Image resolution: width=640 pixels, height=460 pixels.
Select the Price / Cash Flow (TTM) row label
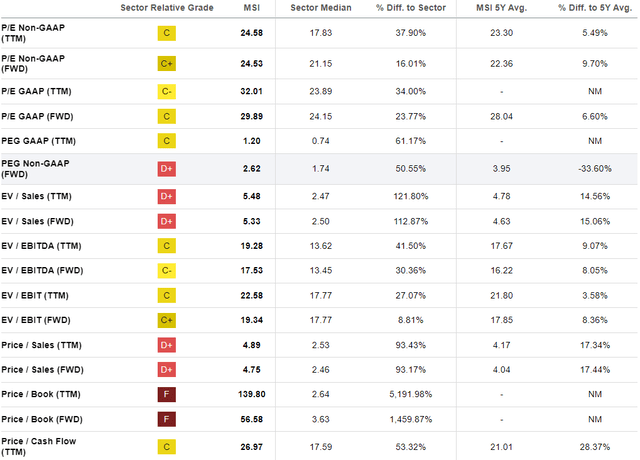click(x=39, y=447)
